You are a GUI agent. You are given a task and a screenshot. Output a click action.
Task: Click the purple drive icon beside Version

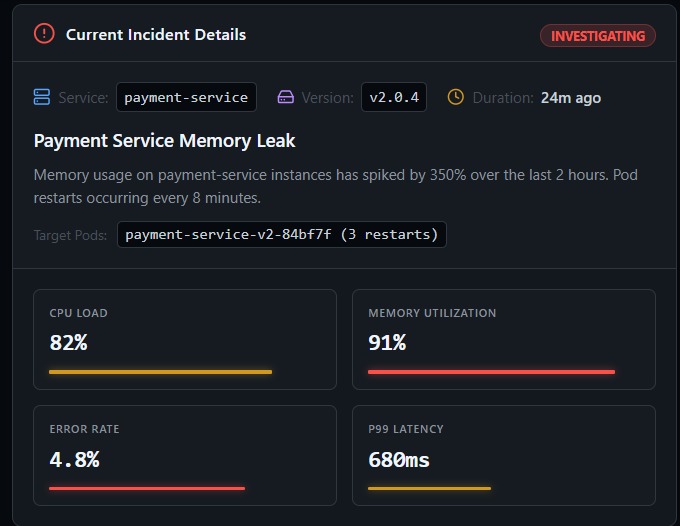pos(285,97)
